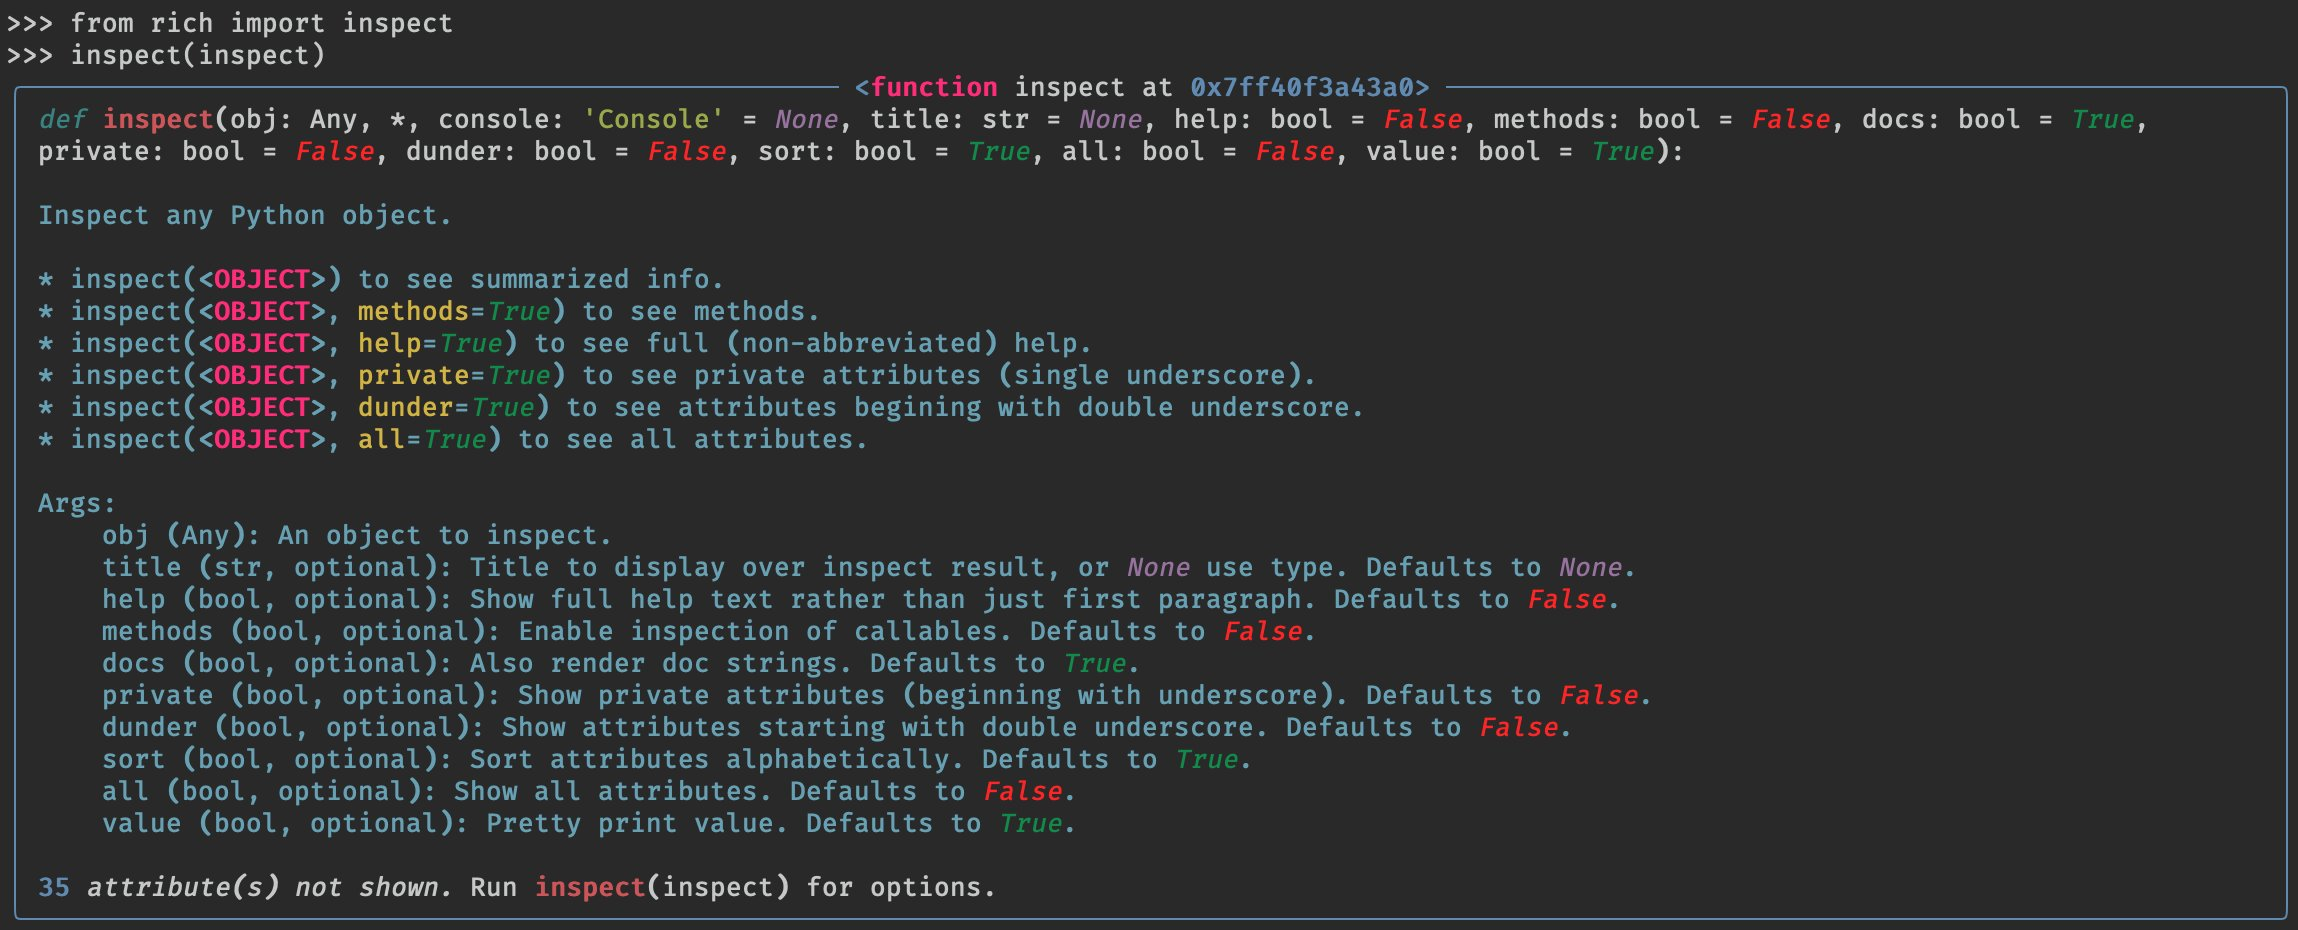Click the 'title (str, optional)' argument line
2298x930 pixels.
click(x=868, y=567)
